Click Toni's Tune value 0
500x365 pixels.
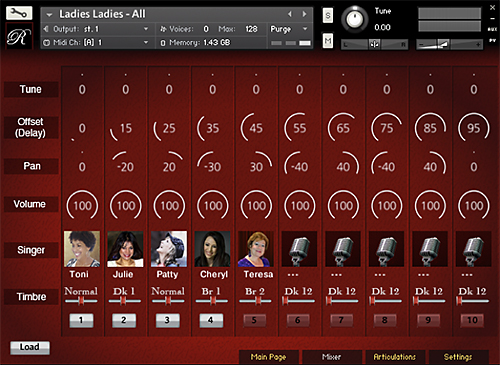[82, 89]
